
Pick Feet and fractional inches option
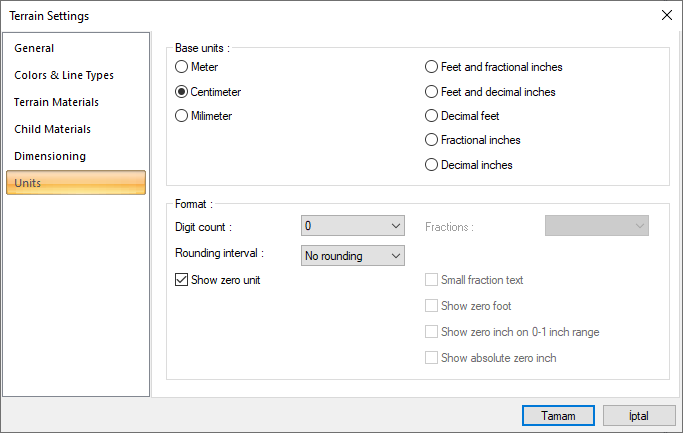click(432, 68)
